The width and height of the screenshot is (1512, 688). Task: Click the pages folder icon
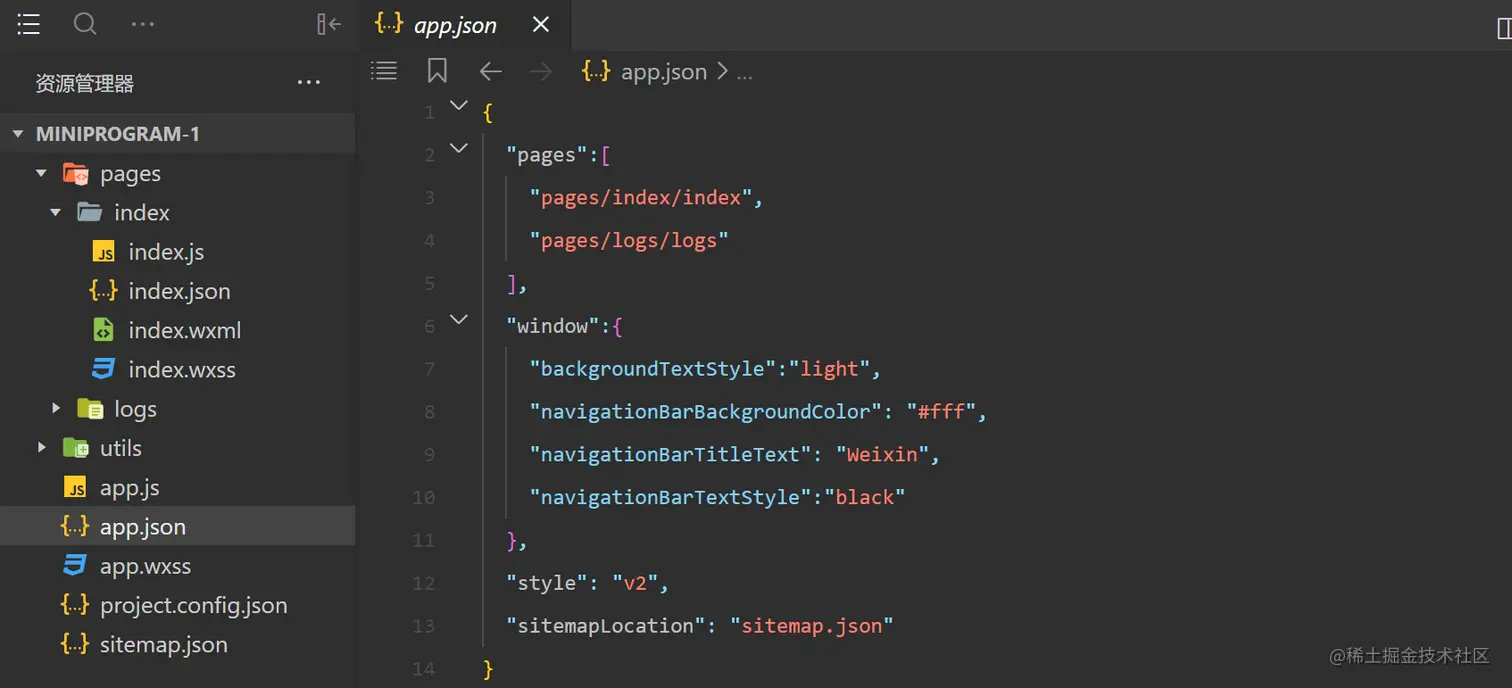click(76, 173)
